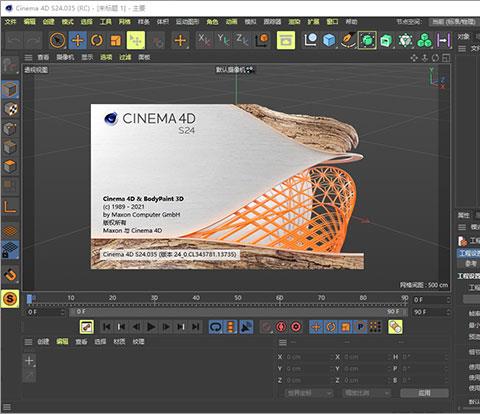This screenshot has height=414, width=480.
Task: Open the 运动图形 (MoGraph) menu
Action: pyautogui.click(x=187, y=22)
